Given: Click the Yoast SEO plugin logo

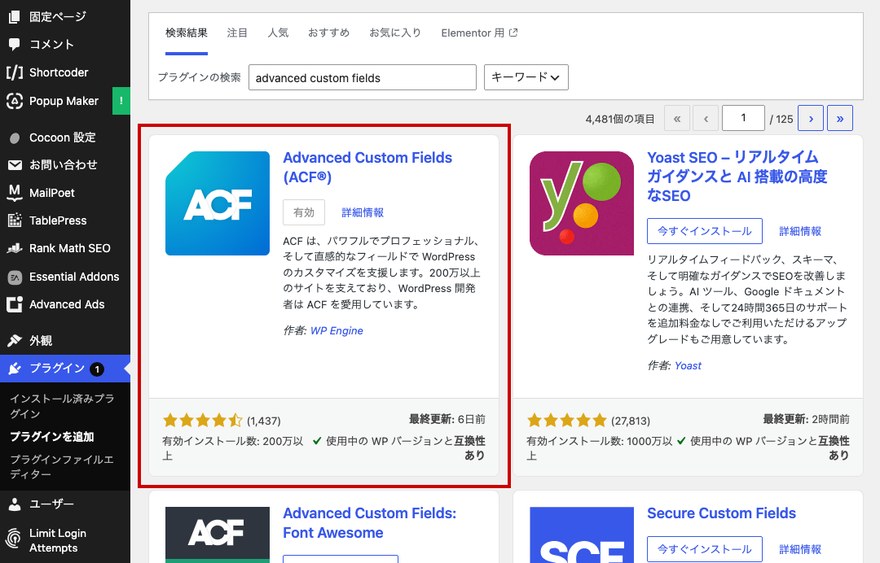Looking at the screenshot, I should [581, 203].
